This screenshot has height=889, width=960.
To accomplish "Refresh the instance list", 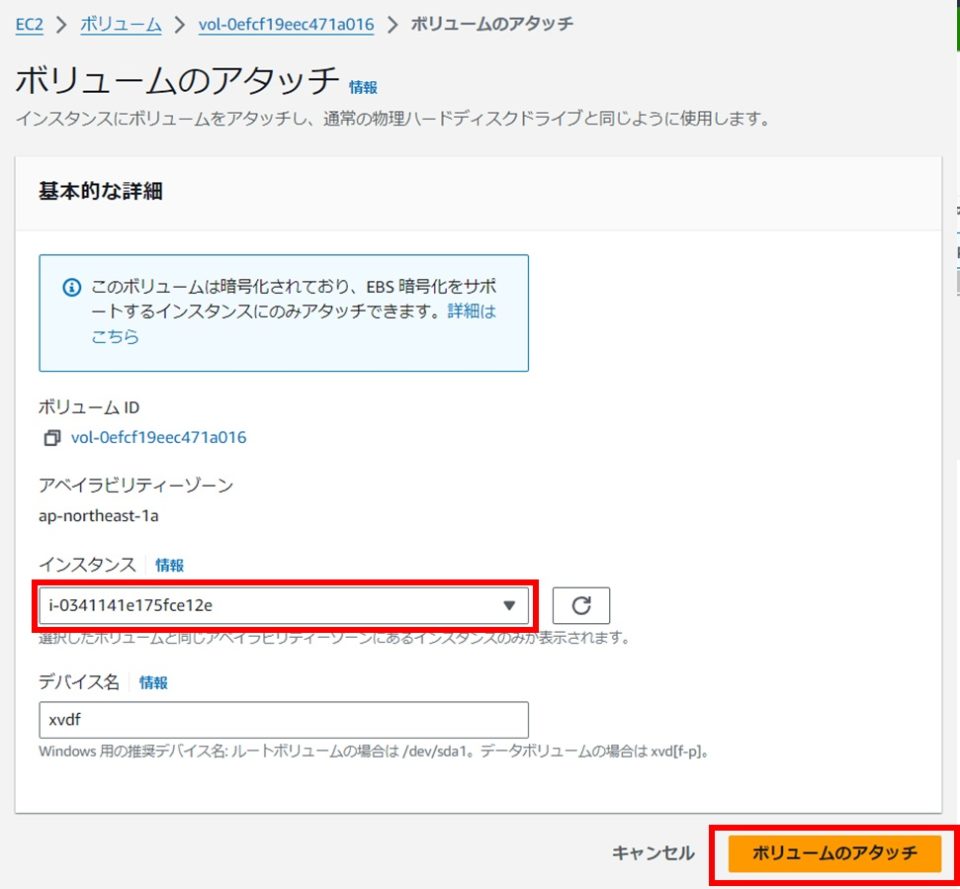I will click(581, 605).
